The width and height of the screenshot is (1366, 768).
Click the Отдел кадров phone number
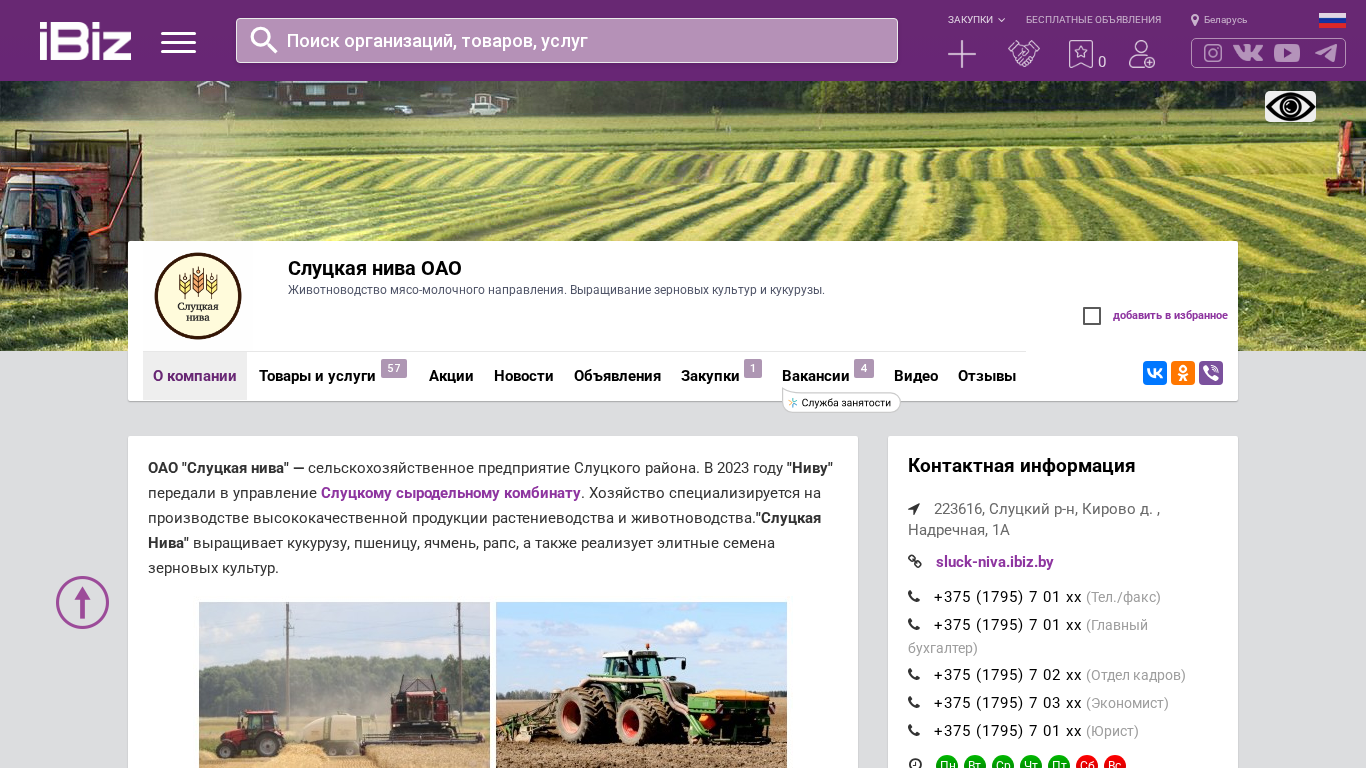(1008, 675)
